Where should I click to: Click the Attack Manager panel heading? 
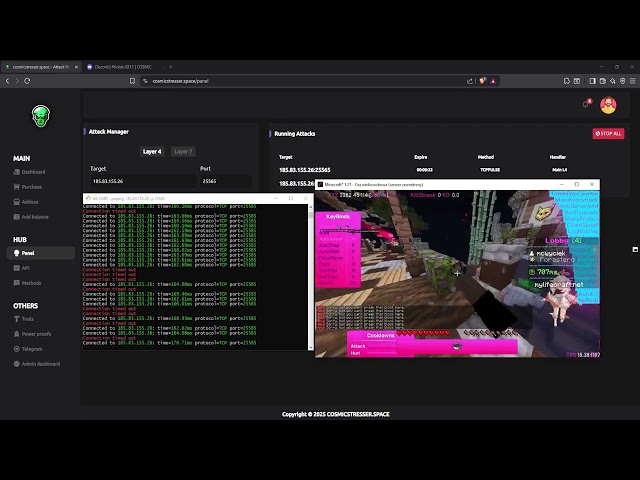click(x=109, y=131)
